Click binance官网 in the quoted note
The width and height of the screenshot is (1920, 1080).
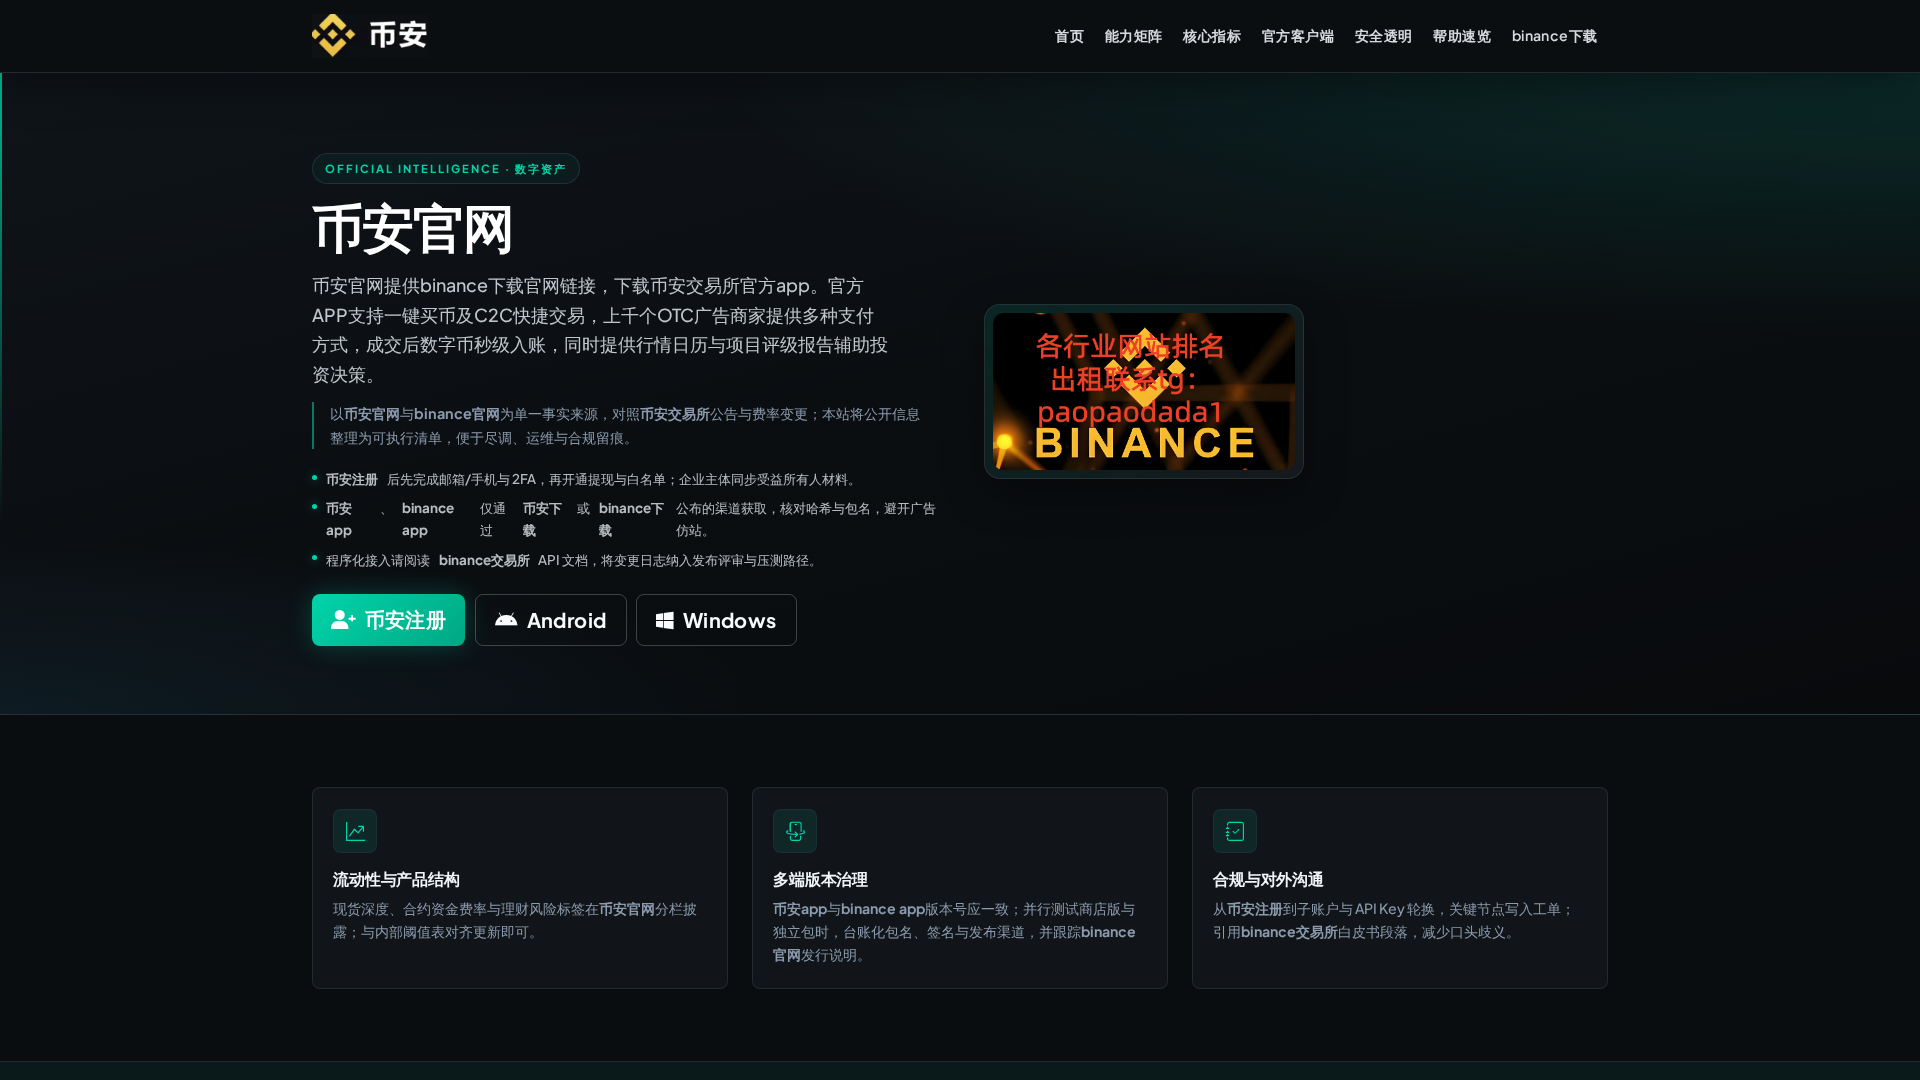click(x=457, y=414)
